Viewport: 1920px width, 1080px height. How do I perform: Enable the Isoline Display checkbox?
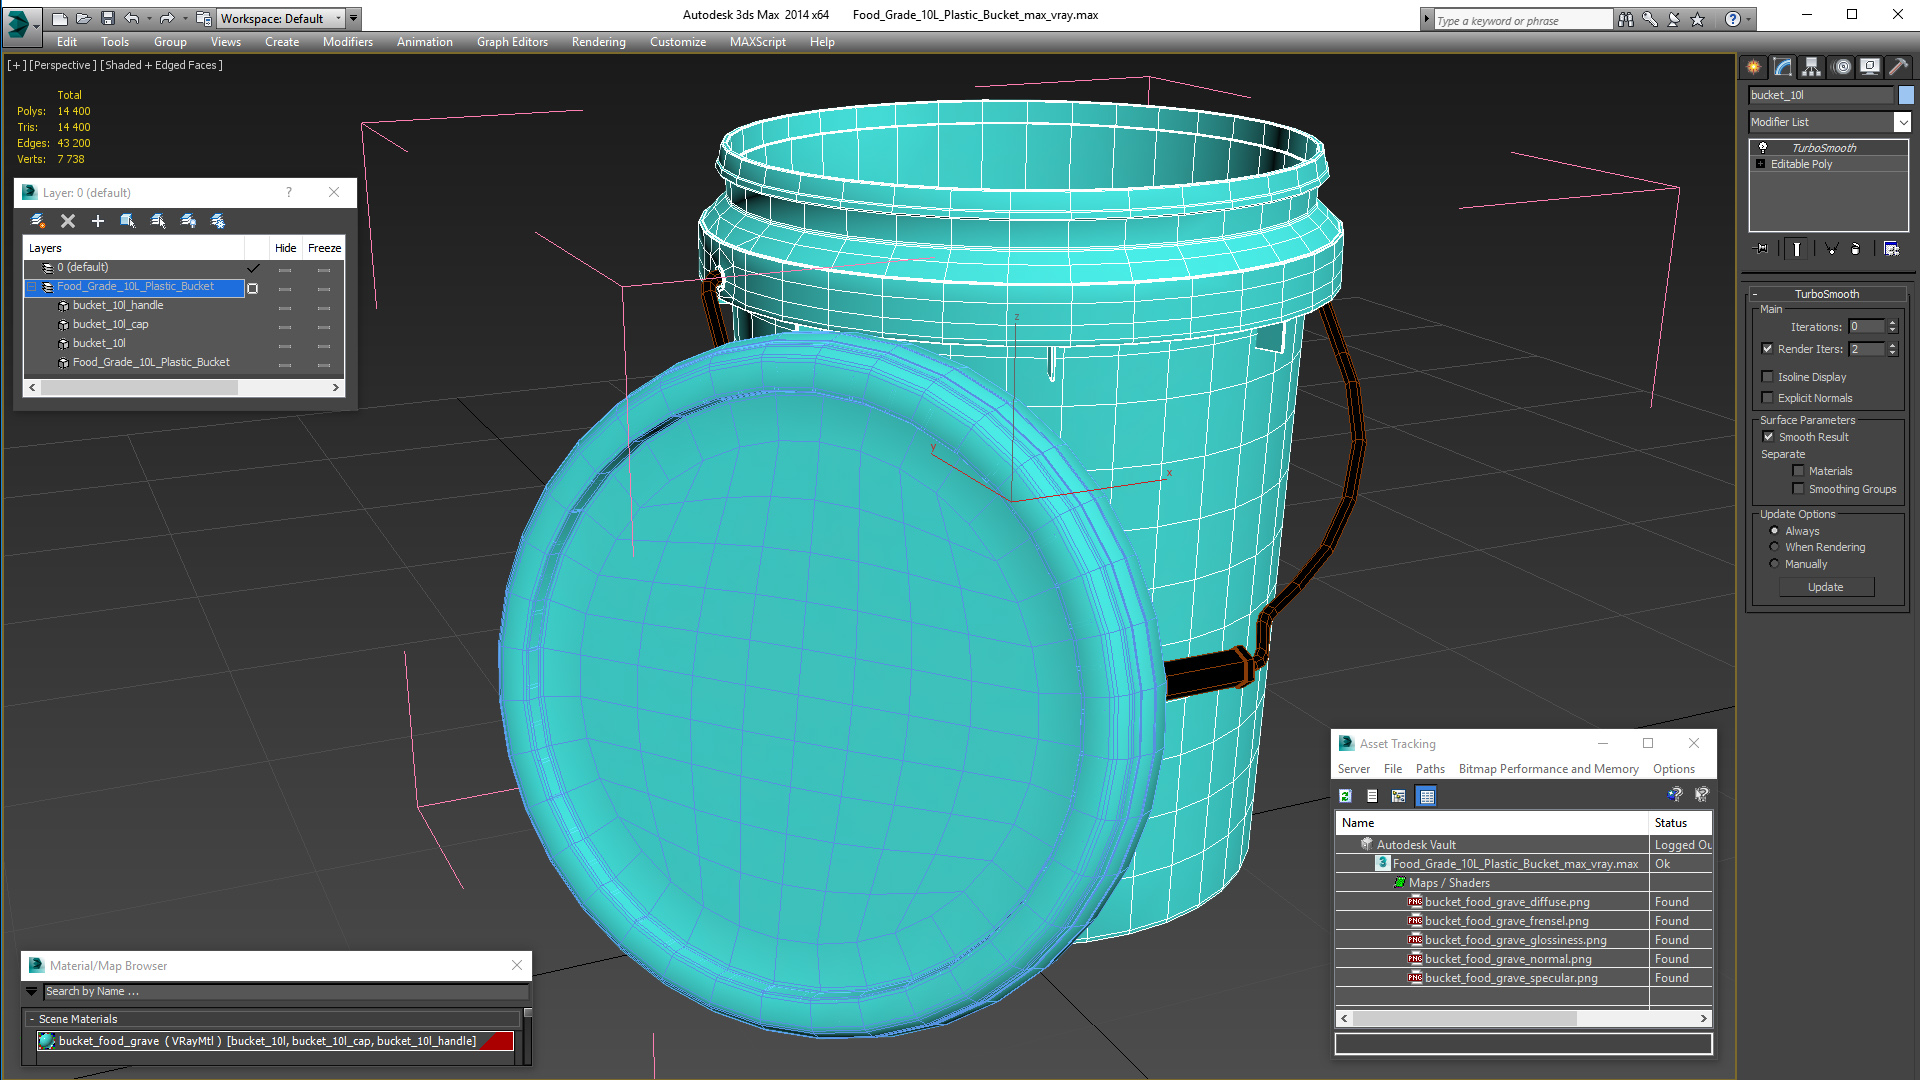(1768, 377)
